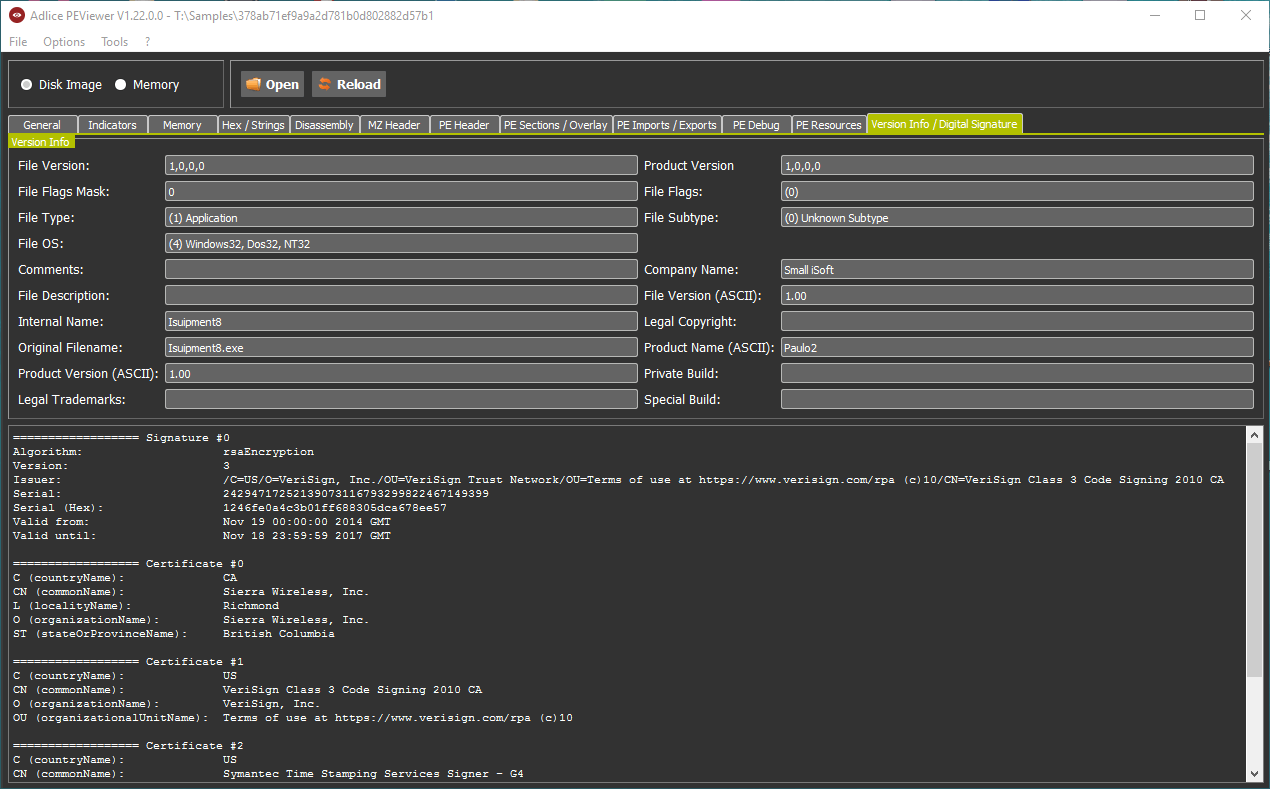Click the Company Name field
The image size is (1270, 789).
[1016, 270]
